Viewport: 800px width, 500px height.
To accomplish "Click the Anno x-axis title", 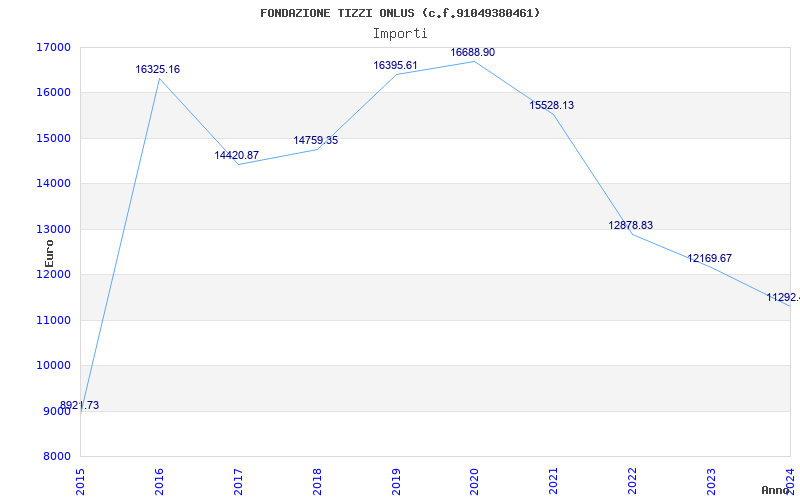I will (775, 490).
